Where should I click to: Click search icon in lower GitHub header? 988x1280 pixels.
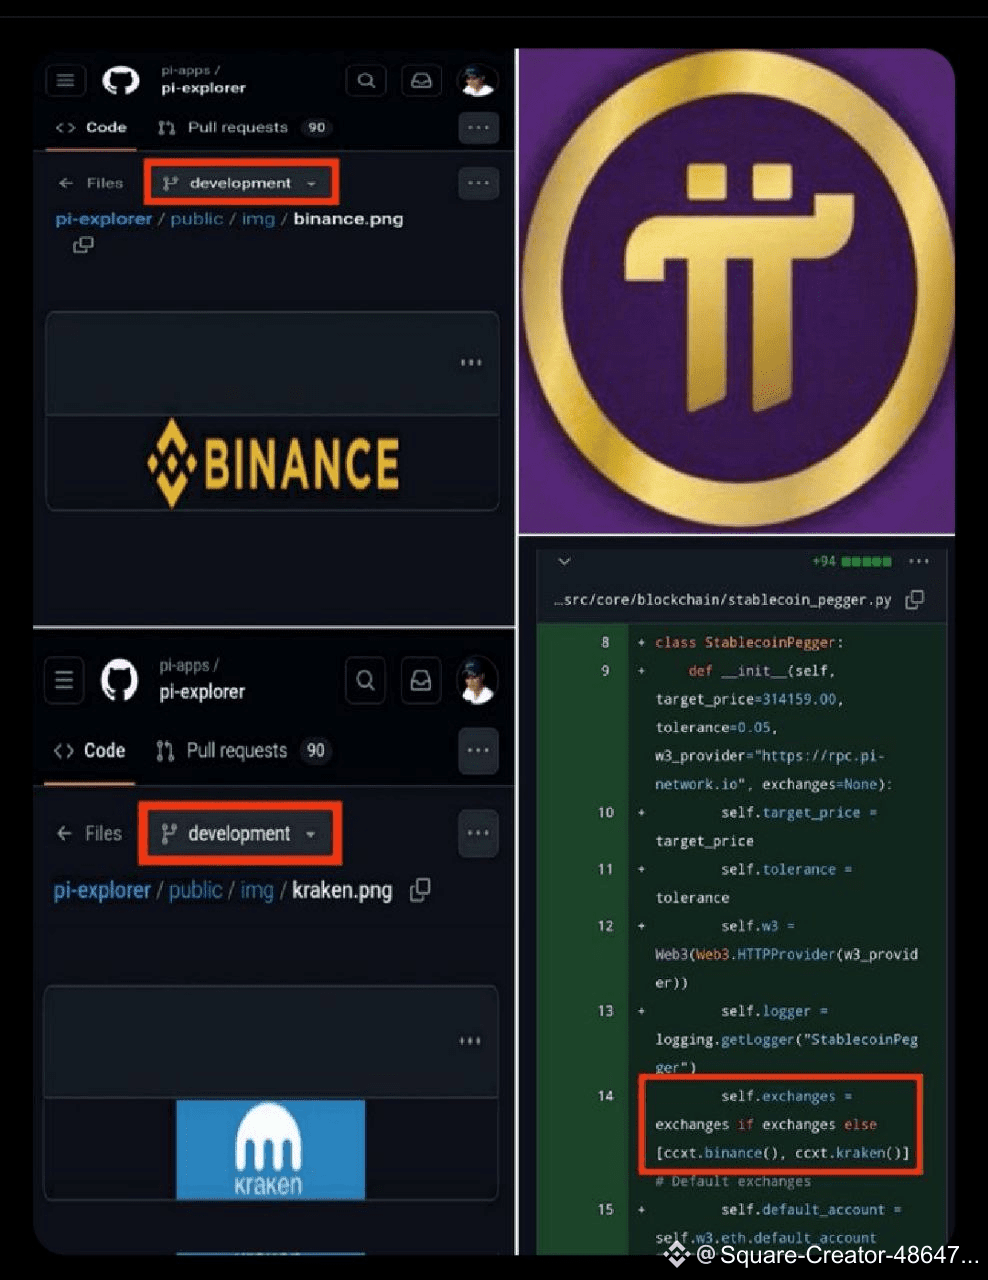click(x=366, y=680)
